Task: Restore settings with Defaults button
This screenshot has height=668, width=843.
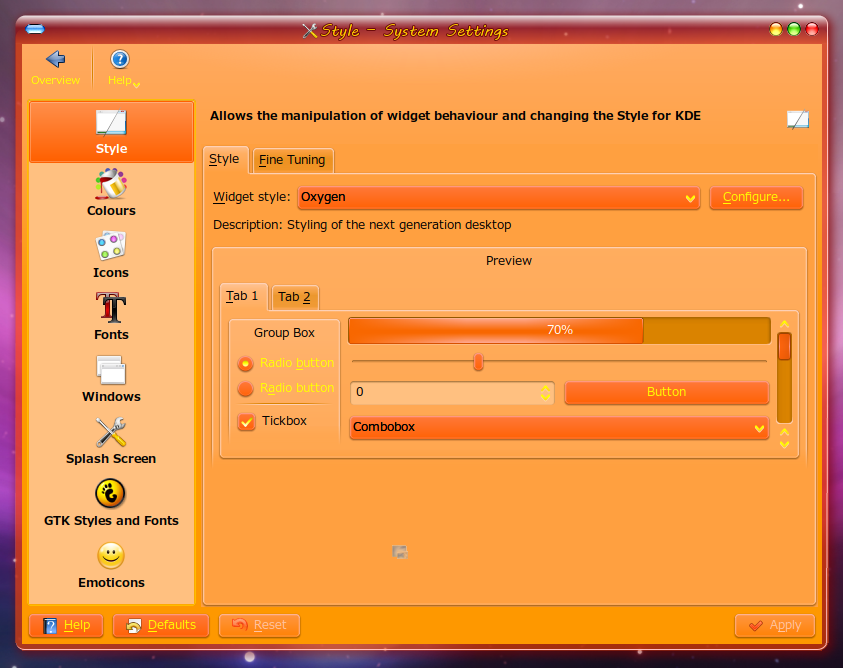Action: click(x=161, y=626)
